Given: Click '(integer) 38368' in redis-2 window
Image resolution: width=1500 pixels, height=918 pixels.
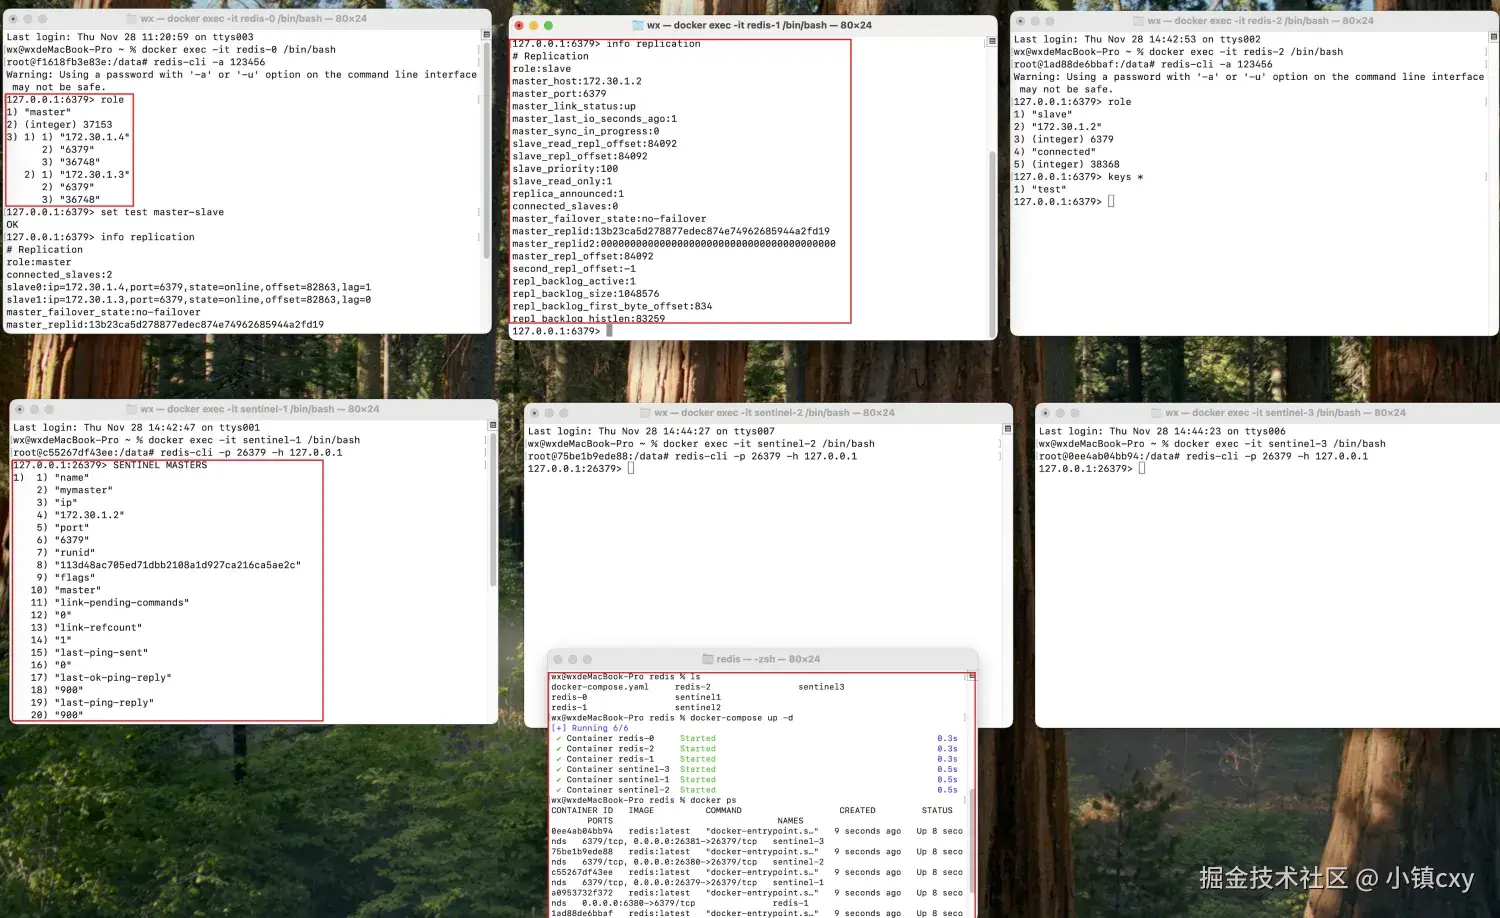Looking at the screenshot, I should point(1075,164).
